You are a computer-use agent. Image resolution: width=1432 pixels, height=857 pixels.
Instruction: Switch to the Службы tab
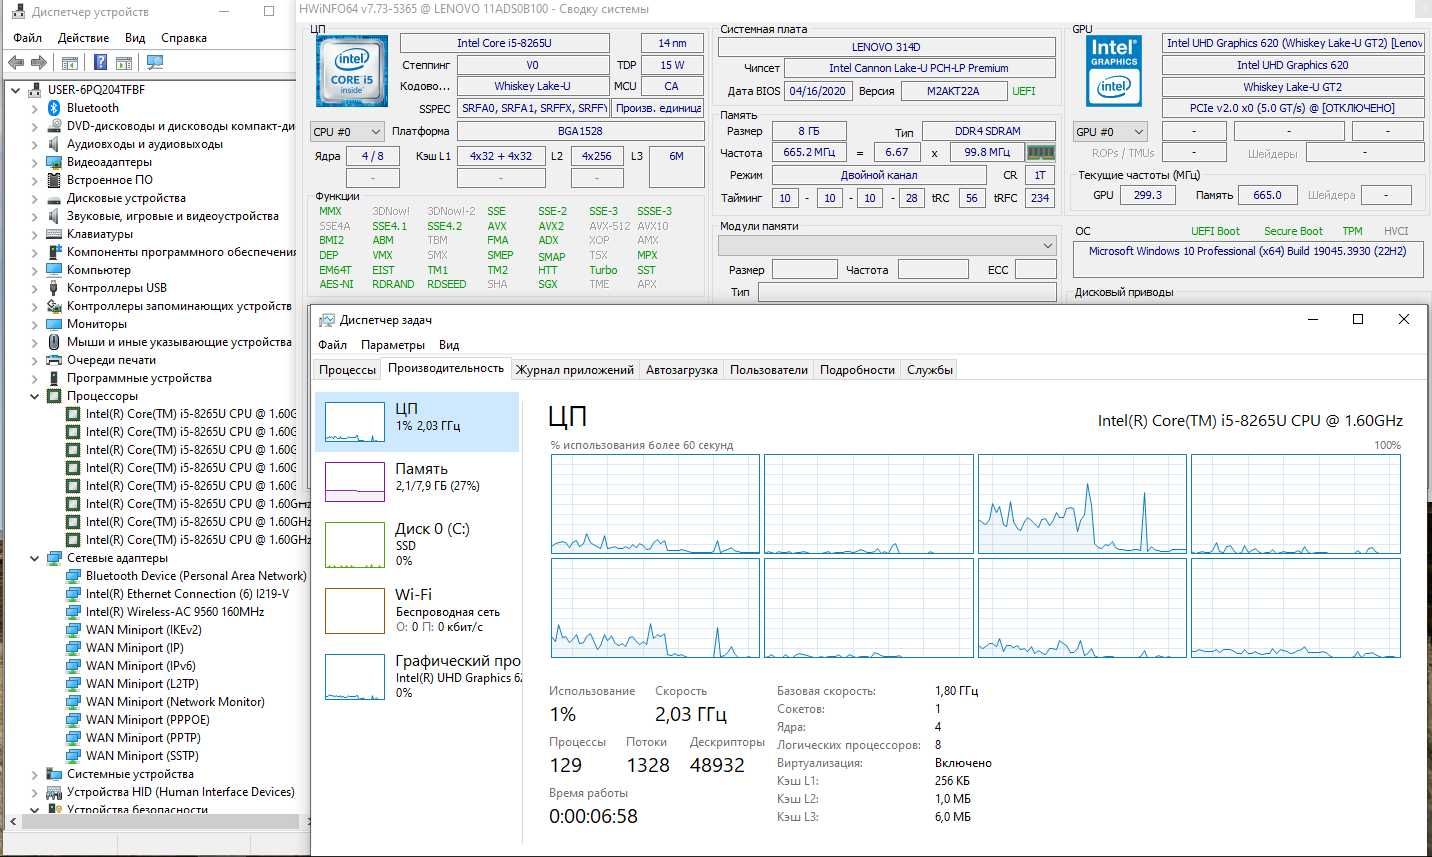click(930, 370)
